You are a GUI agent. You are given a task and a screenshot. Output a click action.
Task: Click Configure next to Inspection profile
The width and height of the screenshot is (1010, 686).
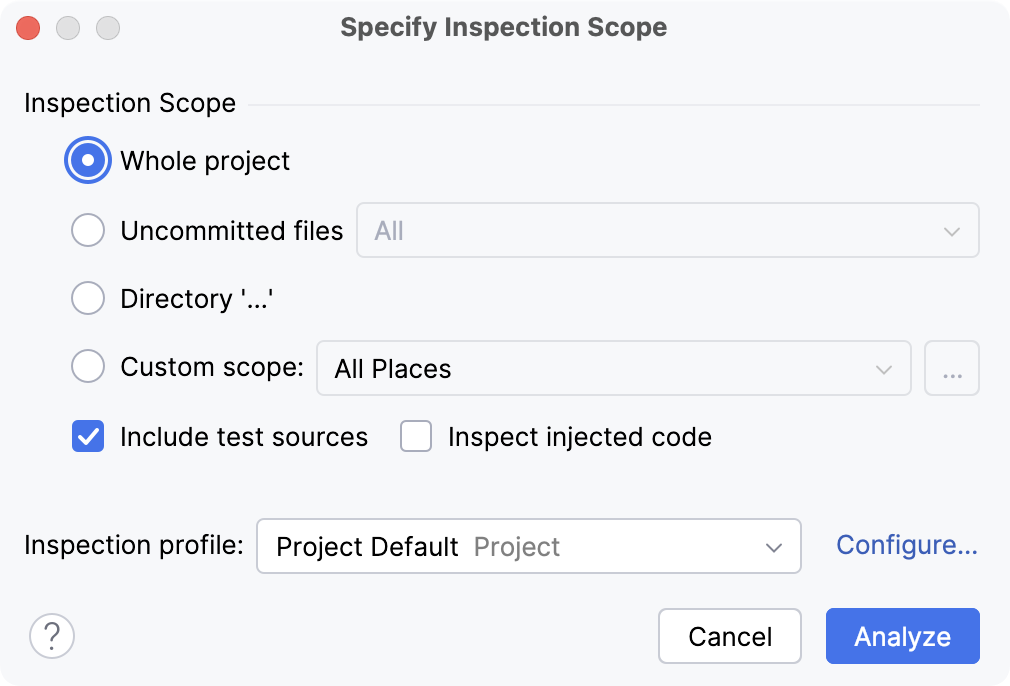906,545
